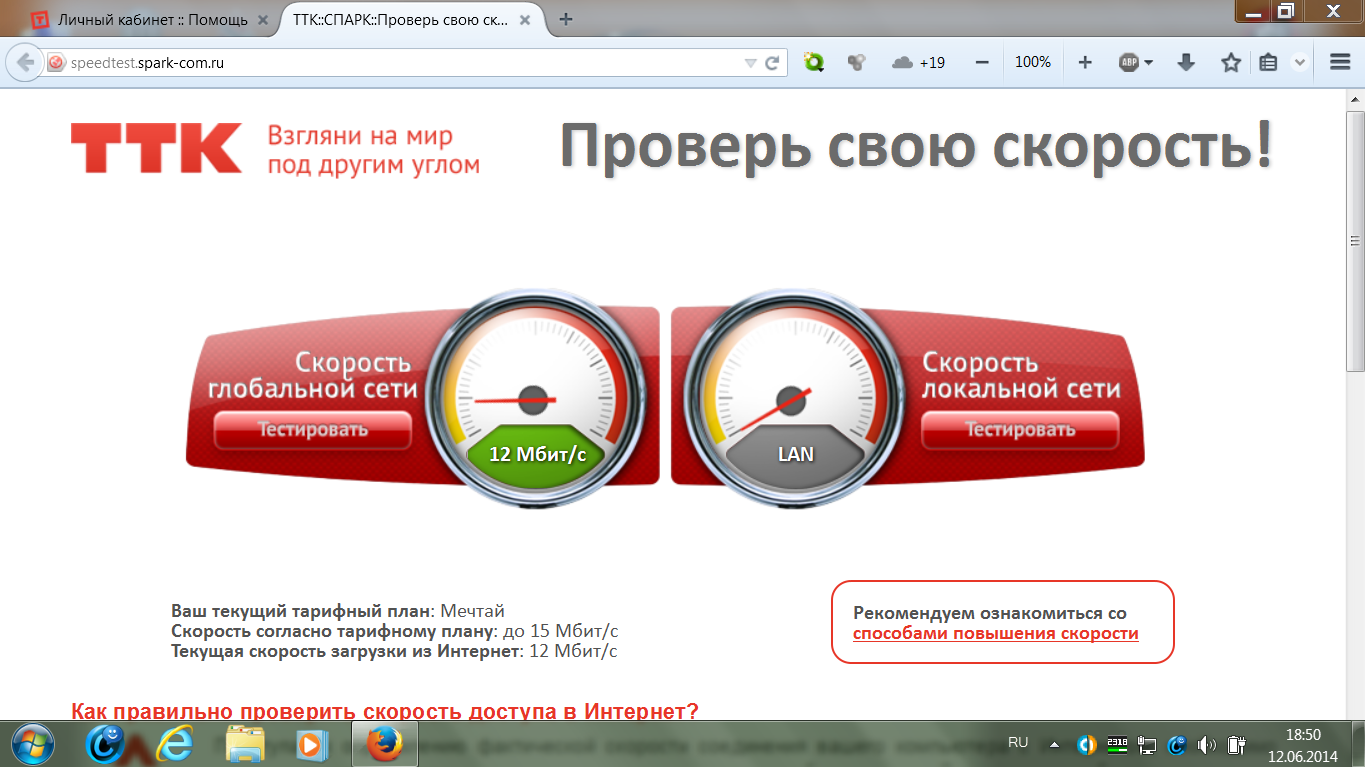The width and height of the screenshot is (1365, 767).
Task: Click the ТТК logo
Action: coord(156,148)
